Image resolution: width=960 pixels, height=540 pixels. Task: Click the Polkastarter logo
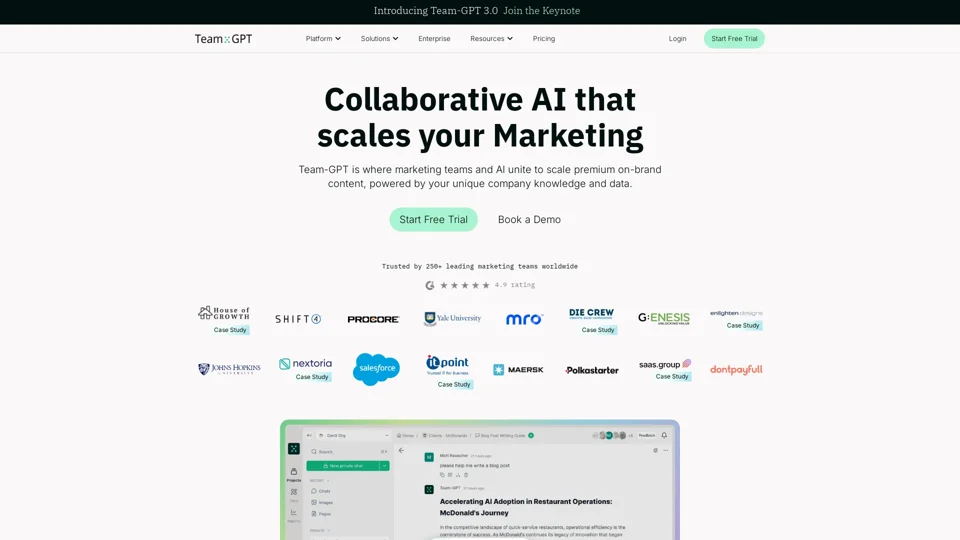(x=592, y=370)
